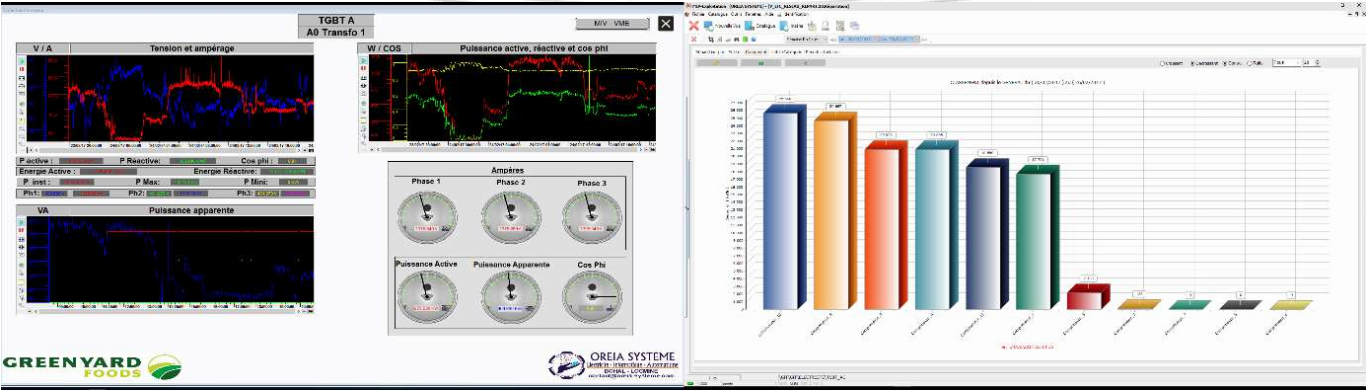This screenshot has width=1366, height=392.
Task: Open the Catalogue menu in menu bar
Action: pos(718,14)
